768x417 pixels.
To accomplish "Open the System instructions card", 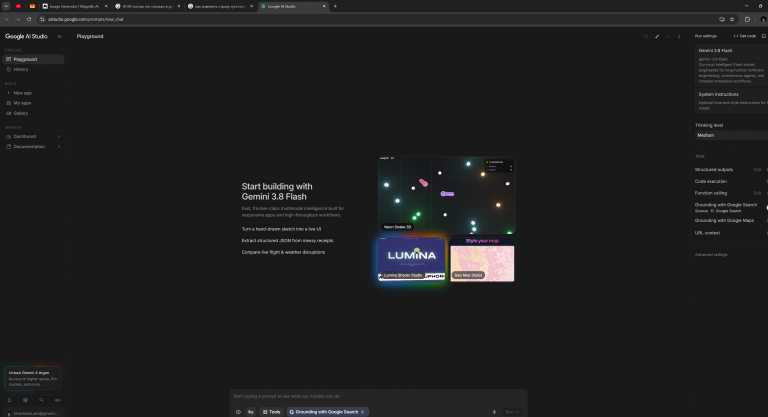I will click(731, 101).
